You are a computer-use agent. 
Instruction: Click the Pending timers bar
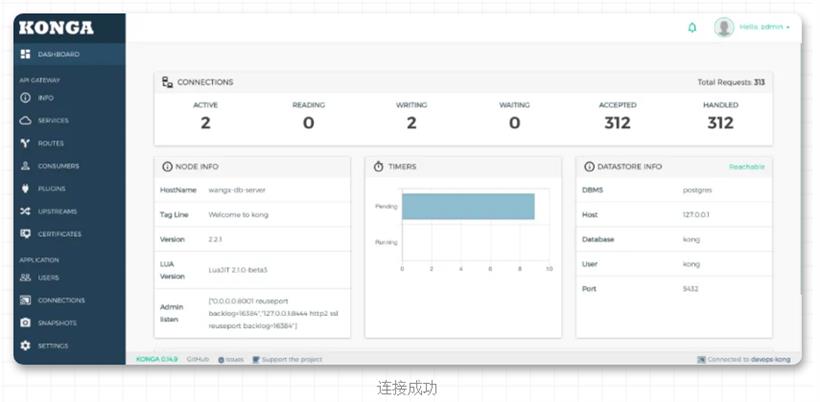(468, 206)
